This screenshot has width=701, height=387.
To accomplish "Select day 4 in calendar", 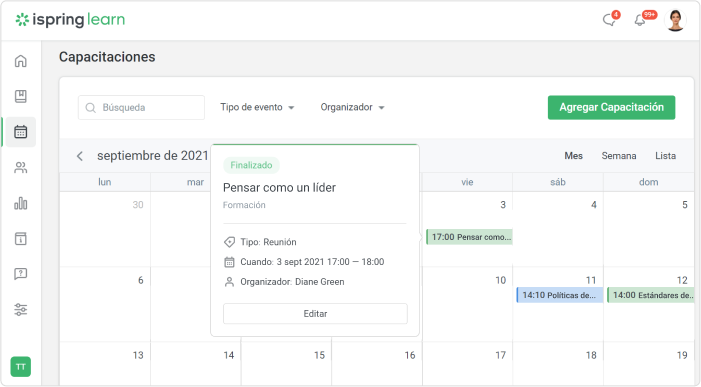I will pyautogui.click(x=594, y=205).
